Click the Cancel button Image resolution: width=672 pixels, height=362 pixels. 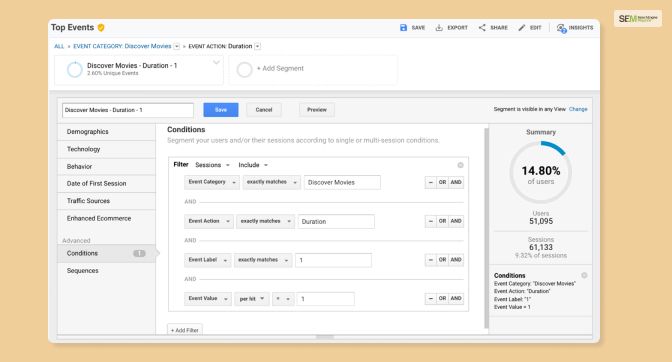tap(264, 110)
